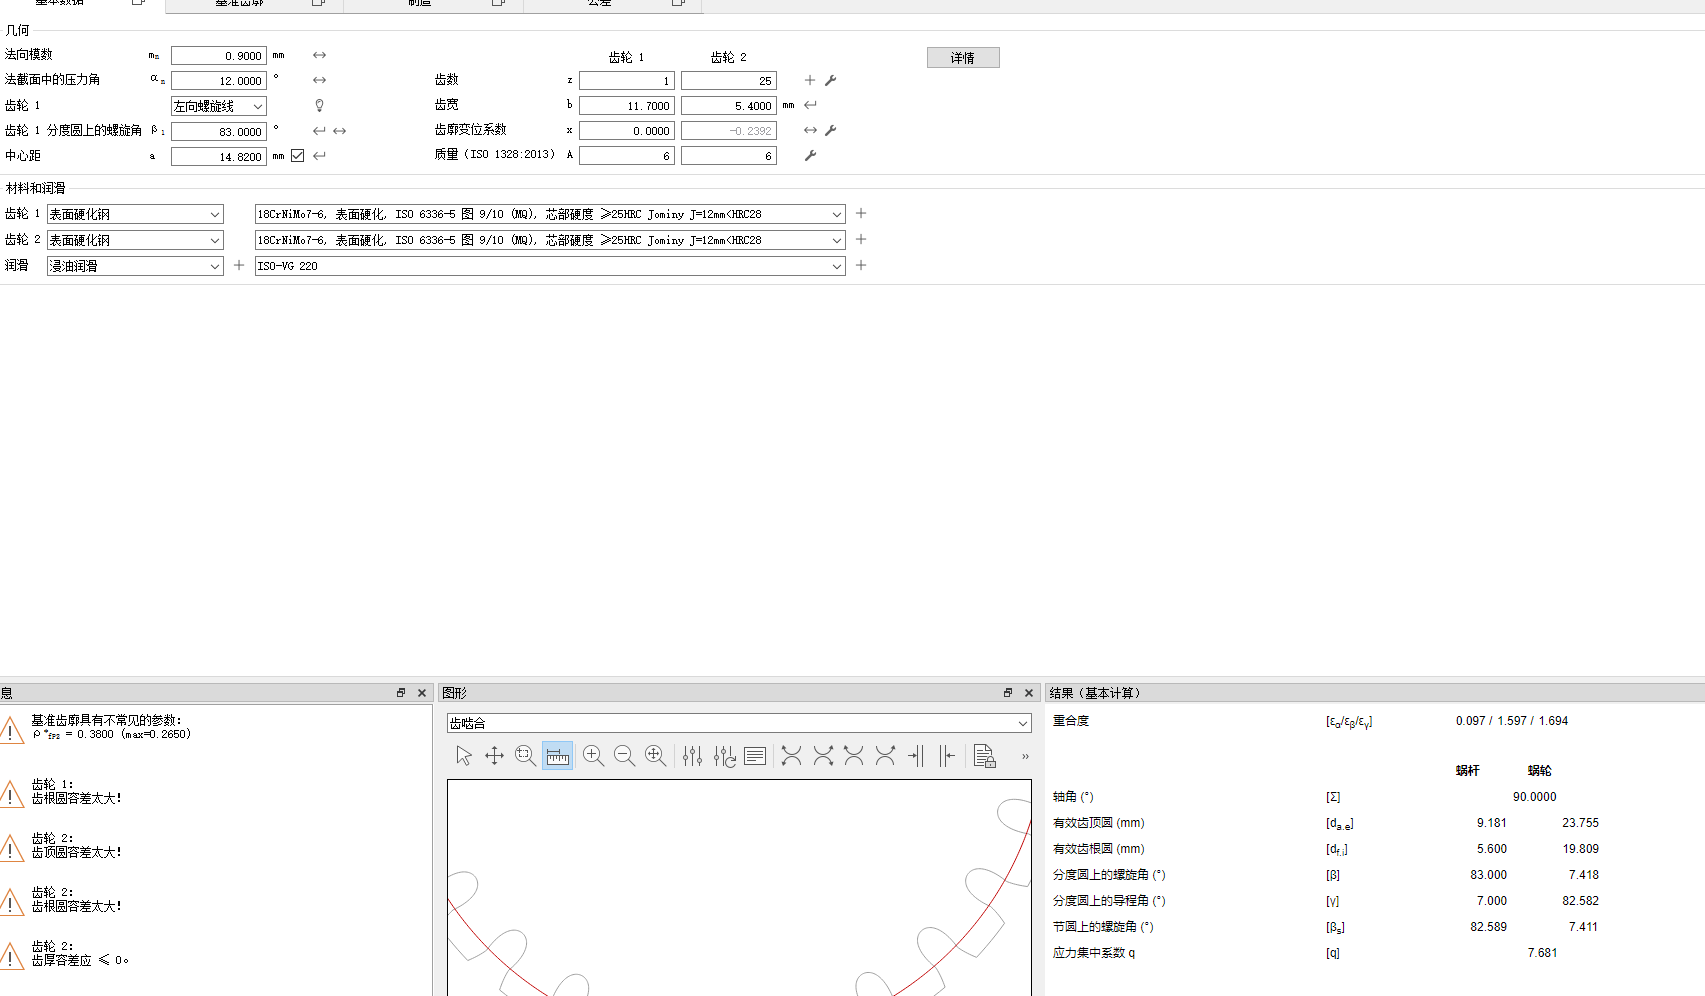Toggle the center distance checkbox

coord(297,156)
